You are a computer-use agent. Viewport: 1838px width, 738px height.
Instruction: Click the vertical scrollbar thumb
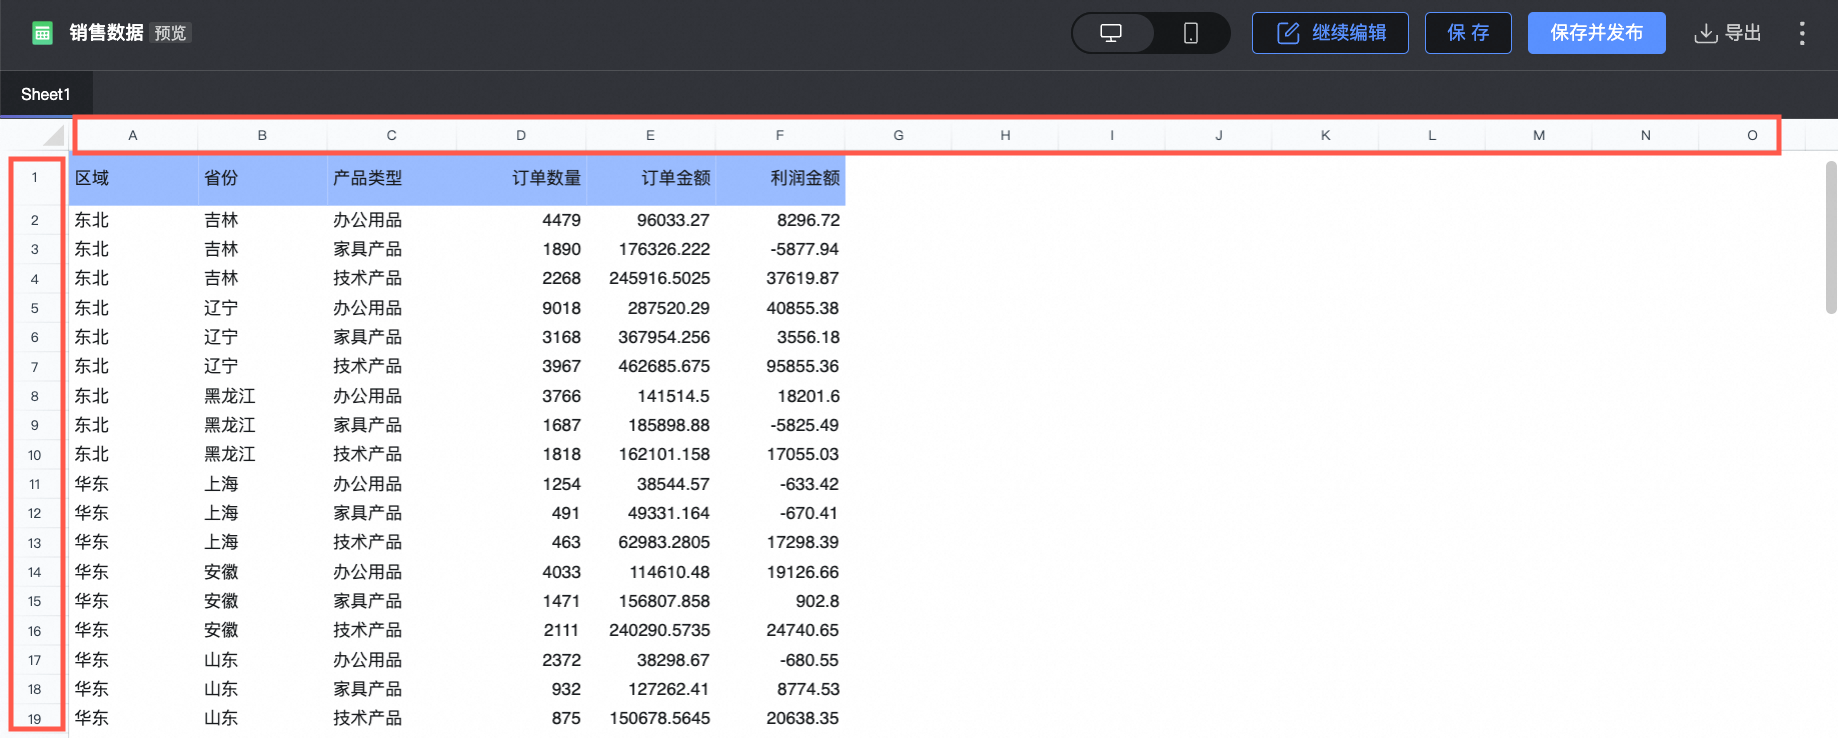(x=1831, y=237)
